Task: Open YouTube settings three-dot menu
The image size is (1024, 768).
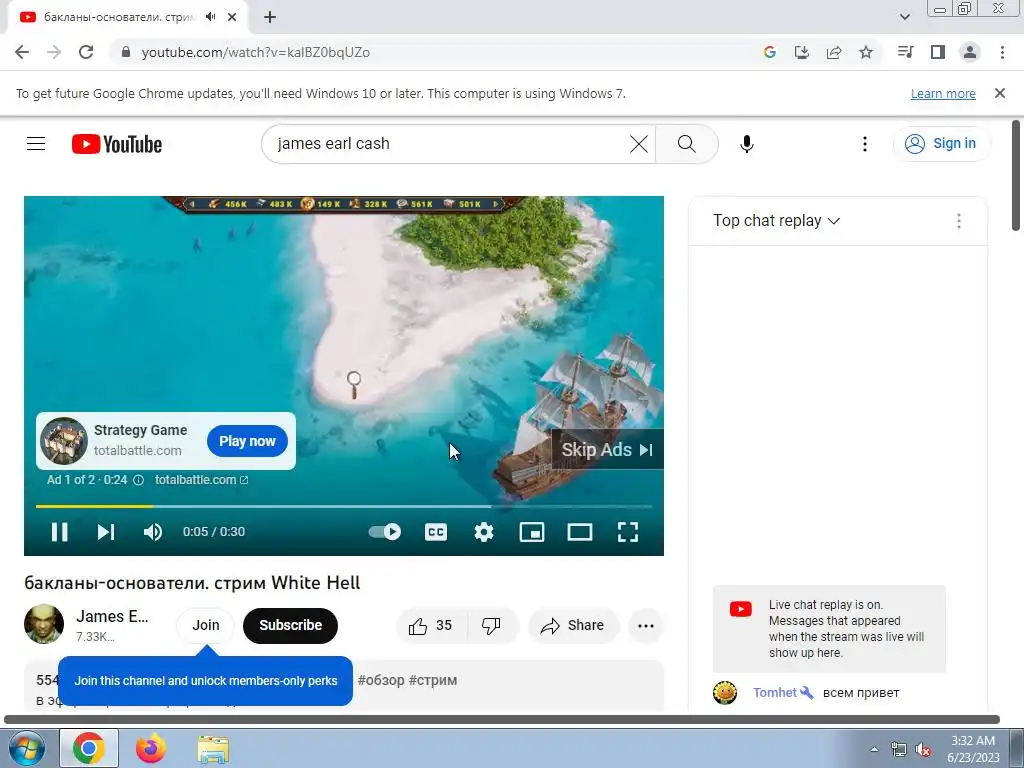Action: (865, 144)
